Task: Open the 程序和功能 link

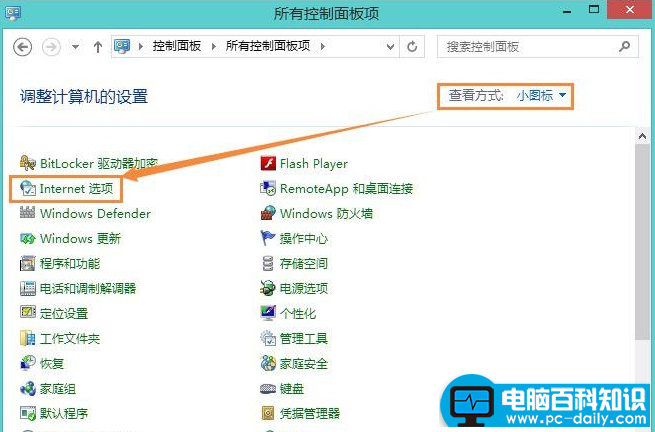Action: click(70, 264)
